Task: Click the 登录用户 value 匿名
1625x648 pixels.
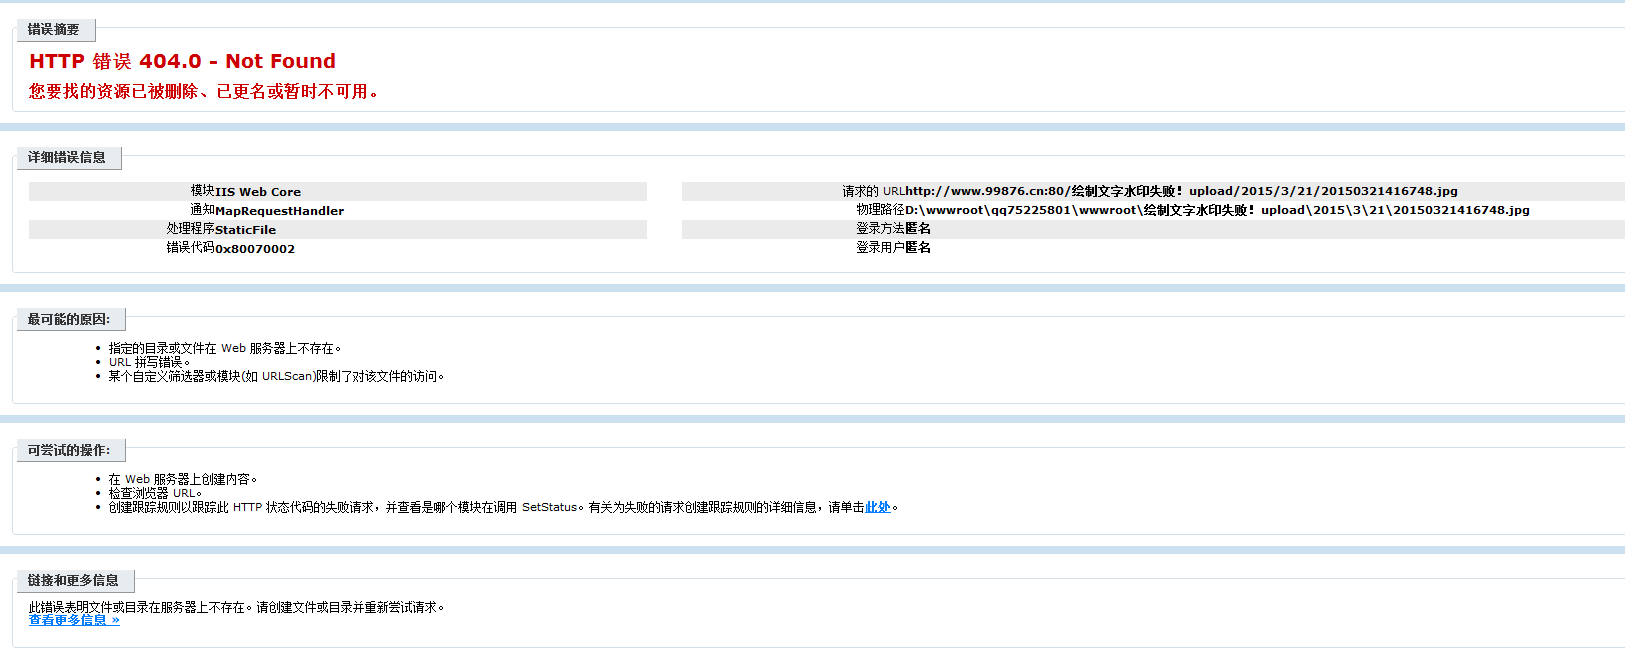Action: coord(918,248)
